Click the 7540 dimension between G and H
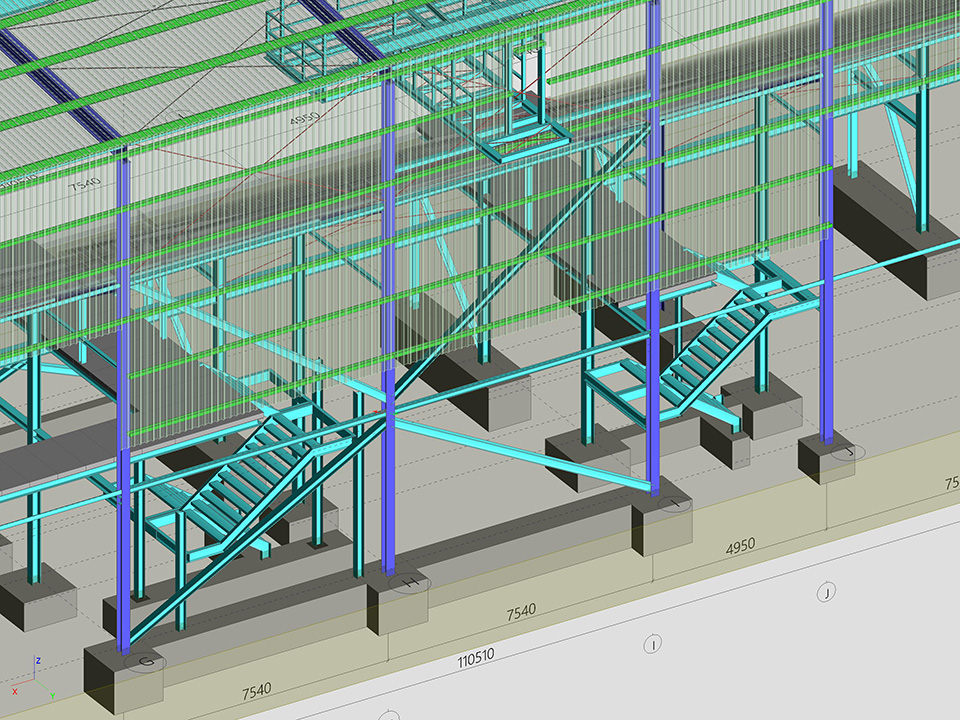 tap(256, 690)
